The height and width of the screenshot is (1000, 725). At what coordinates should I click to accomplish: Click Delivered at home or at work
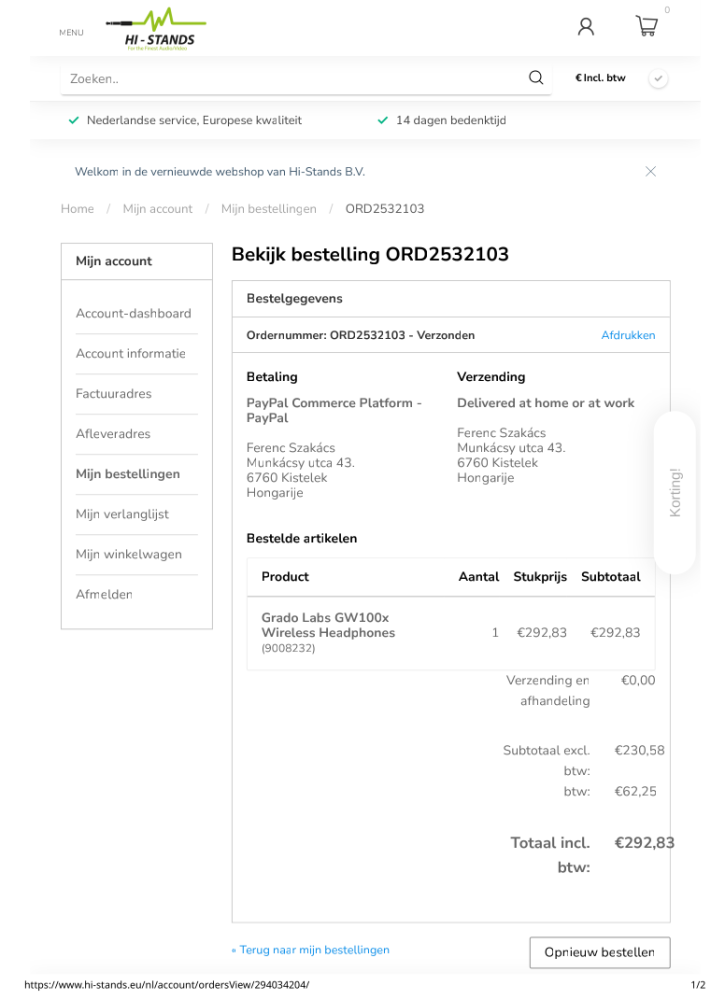545,403
